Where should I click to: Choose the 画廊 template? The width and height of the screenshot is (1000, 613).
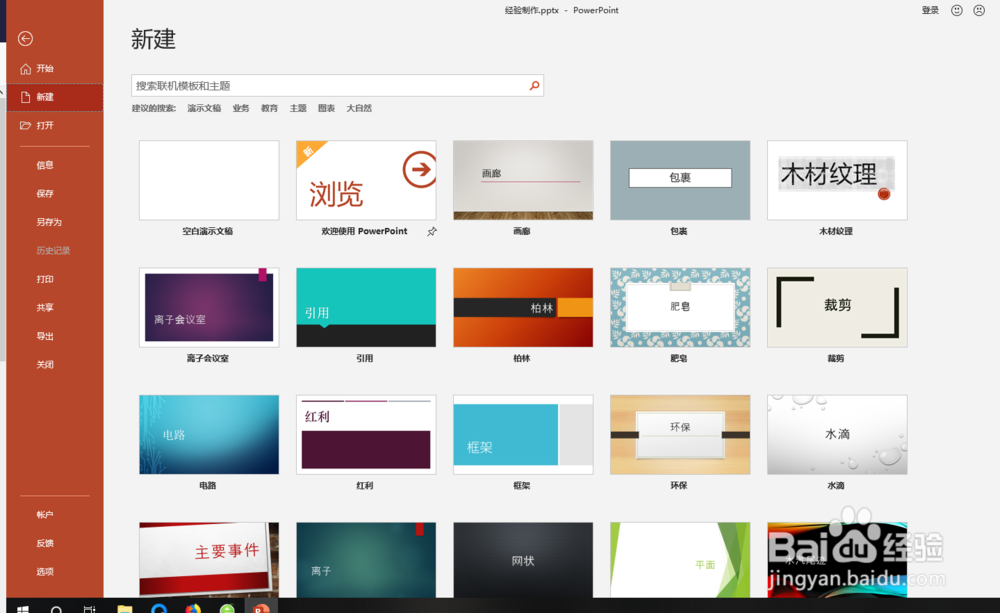tap(523, 181)
